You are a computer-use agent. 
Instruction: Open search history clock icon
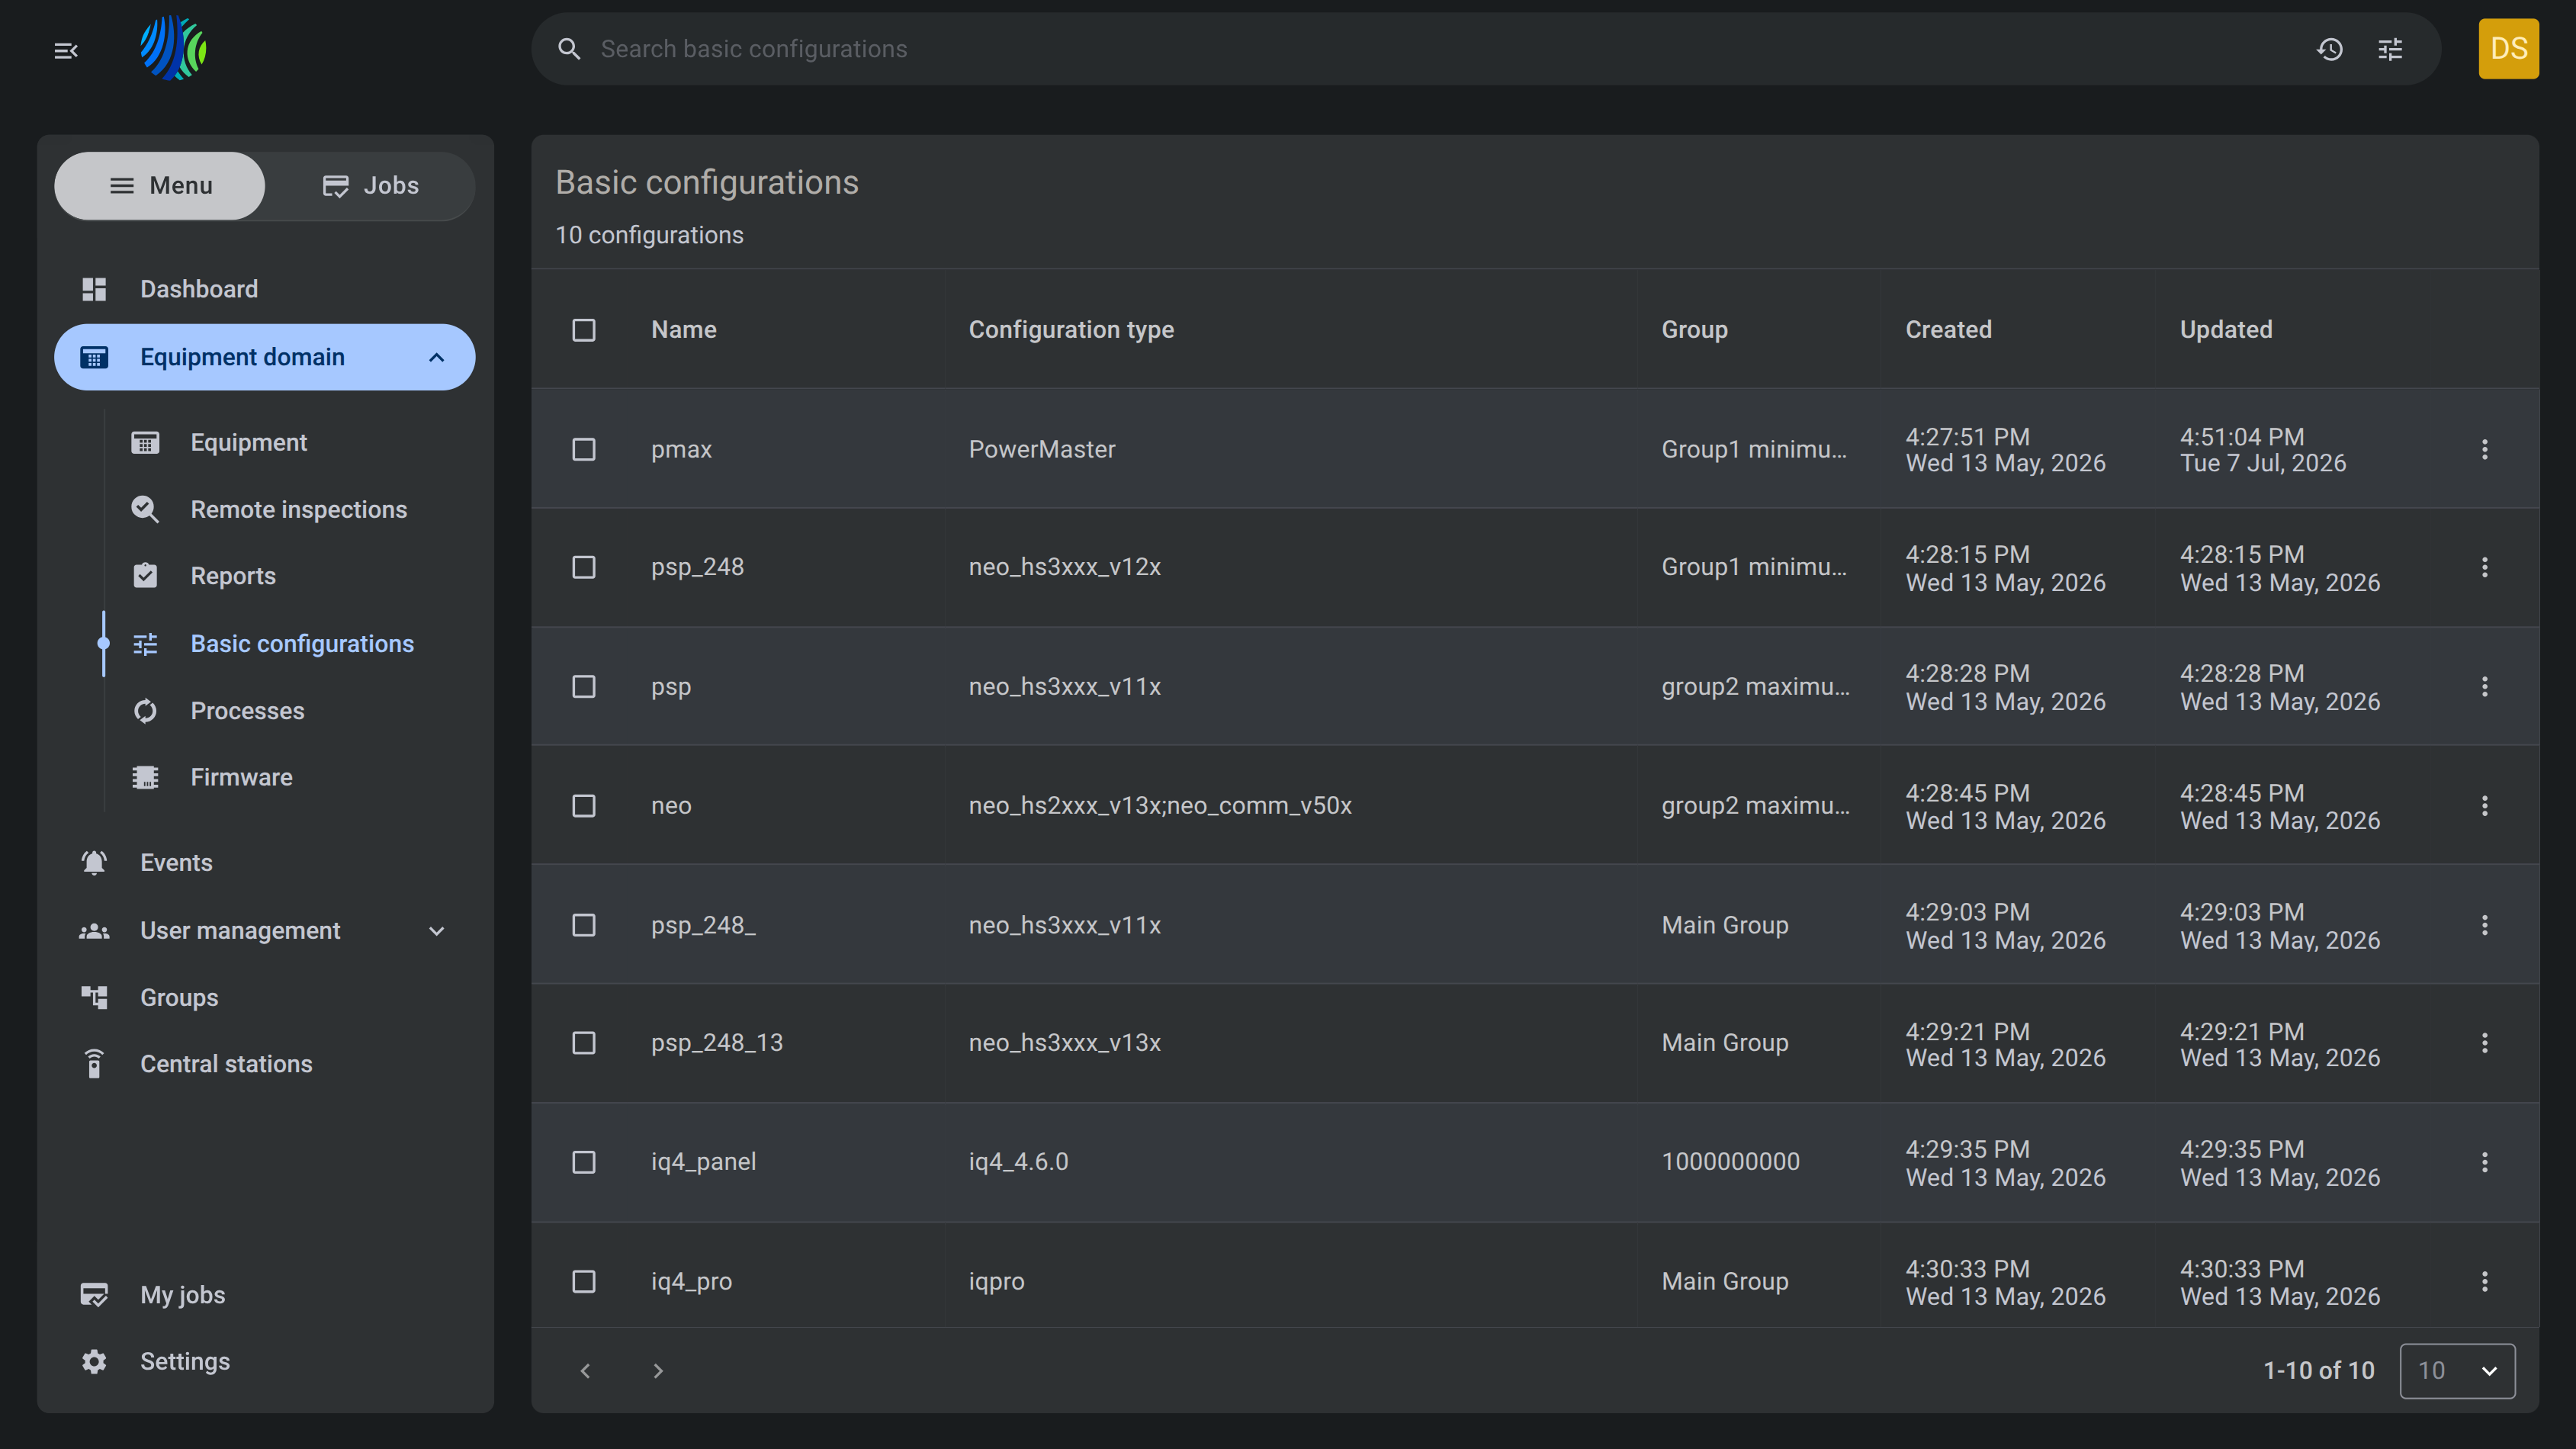[x=2330, y=49]
